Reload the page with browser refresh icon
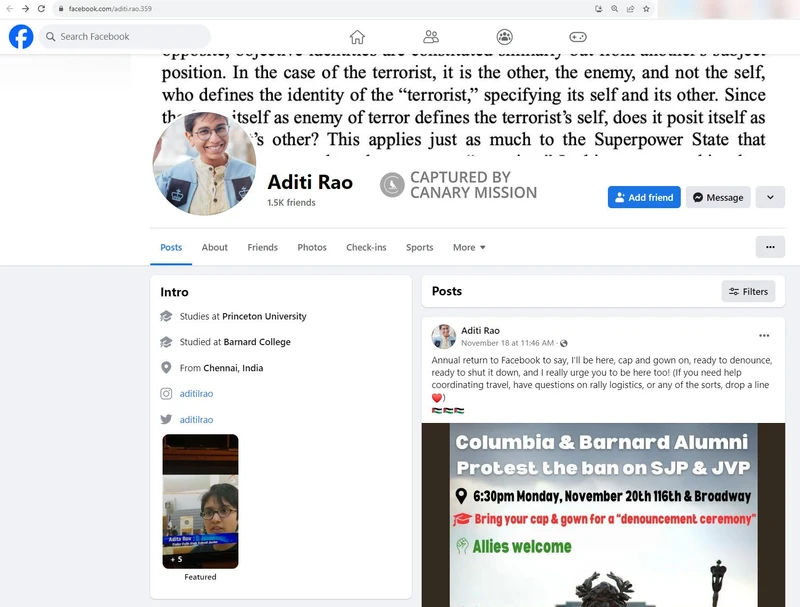This screenshot has width=800, height=607. pyautogui.click(x=41, y=8)
